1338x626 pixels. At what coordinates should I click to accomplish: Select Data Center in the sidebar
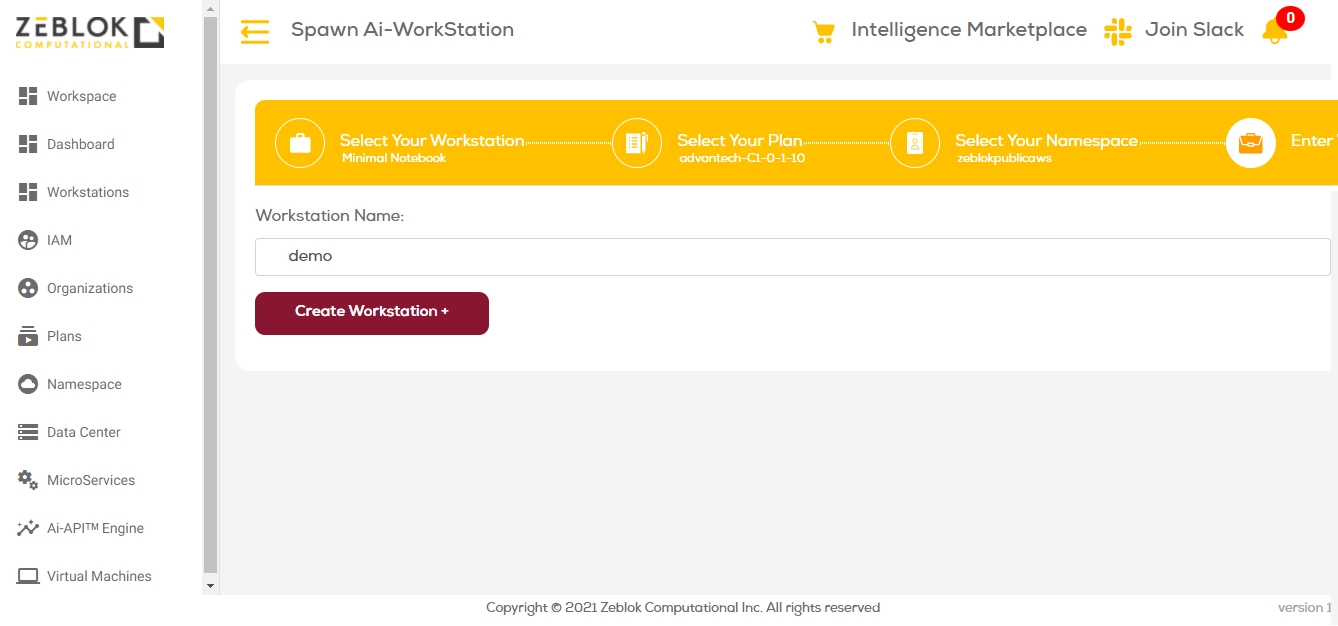pos(83,432)
